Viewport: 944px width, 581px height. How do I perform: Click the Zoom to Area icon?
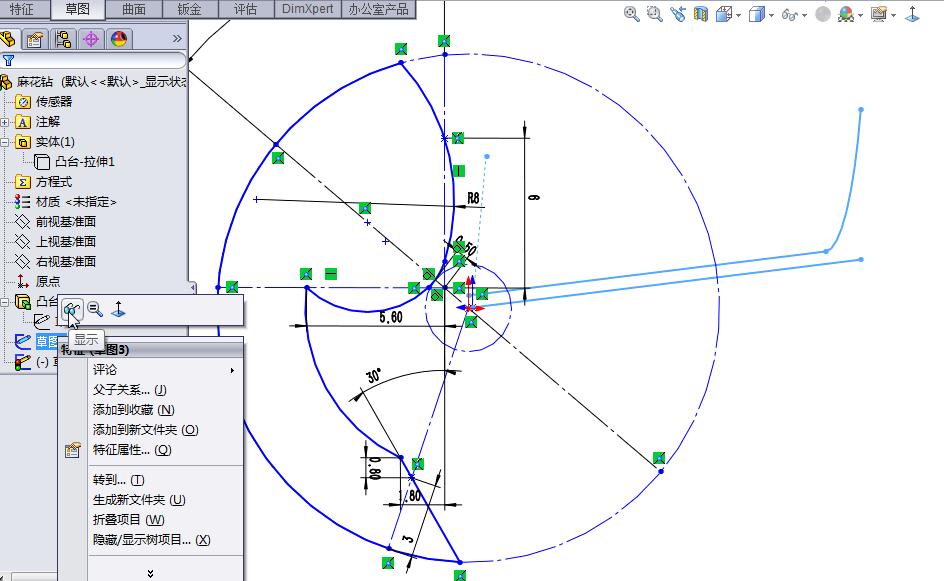point(654,14)
